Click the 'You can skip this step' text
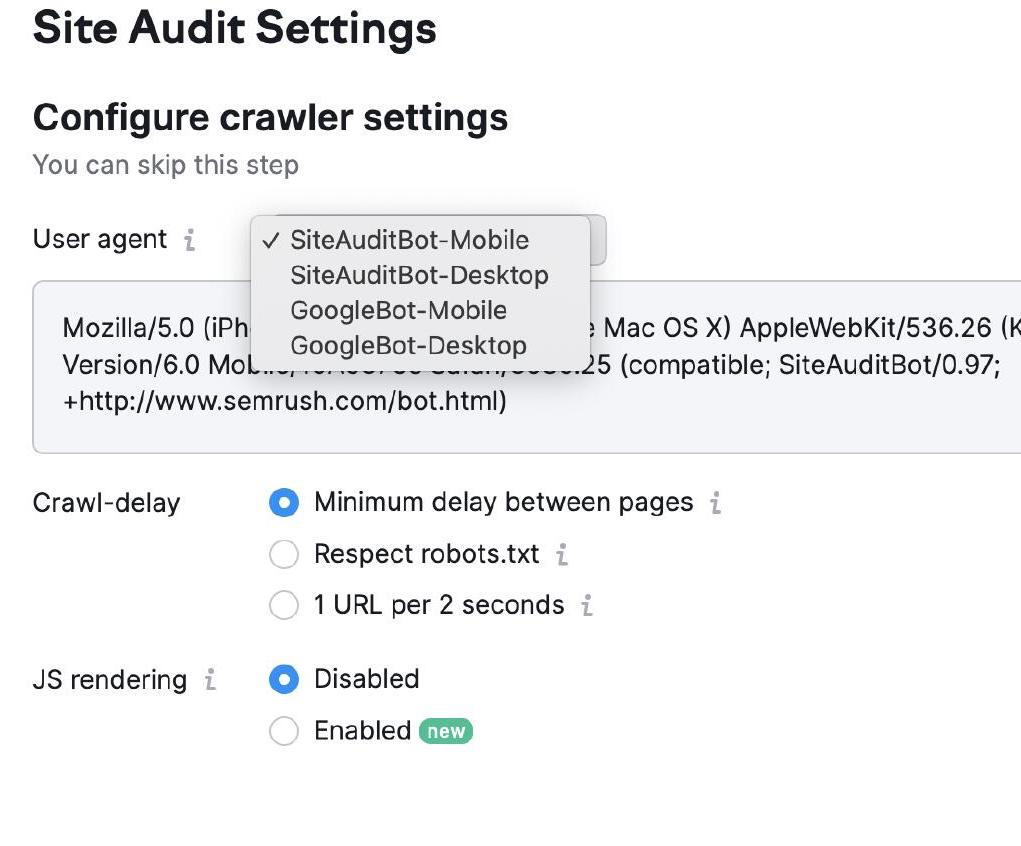Screen dimensions: 1021x846 coord(166,164)
